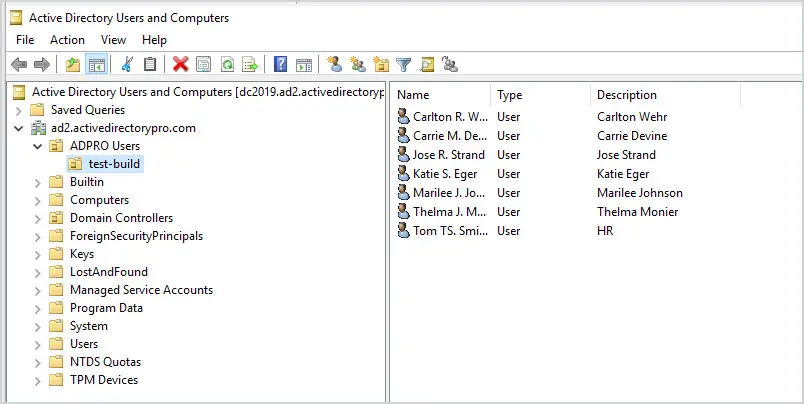Click the Carlton Wehr description cell
Screen dimensions: 804x404
tap(632, 117)
